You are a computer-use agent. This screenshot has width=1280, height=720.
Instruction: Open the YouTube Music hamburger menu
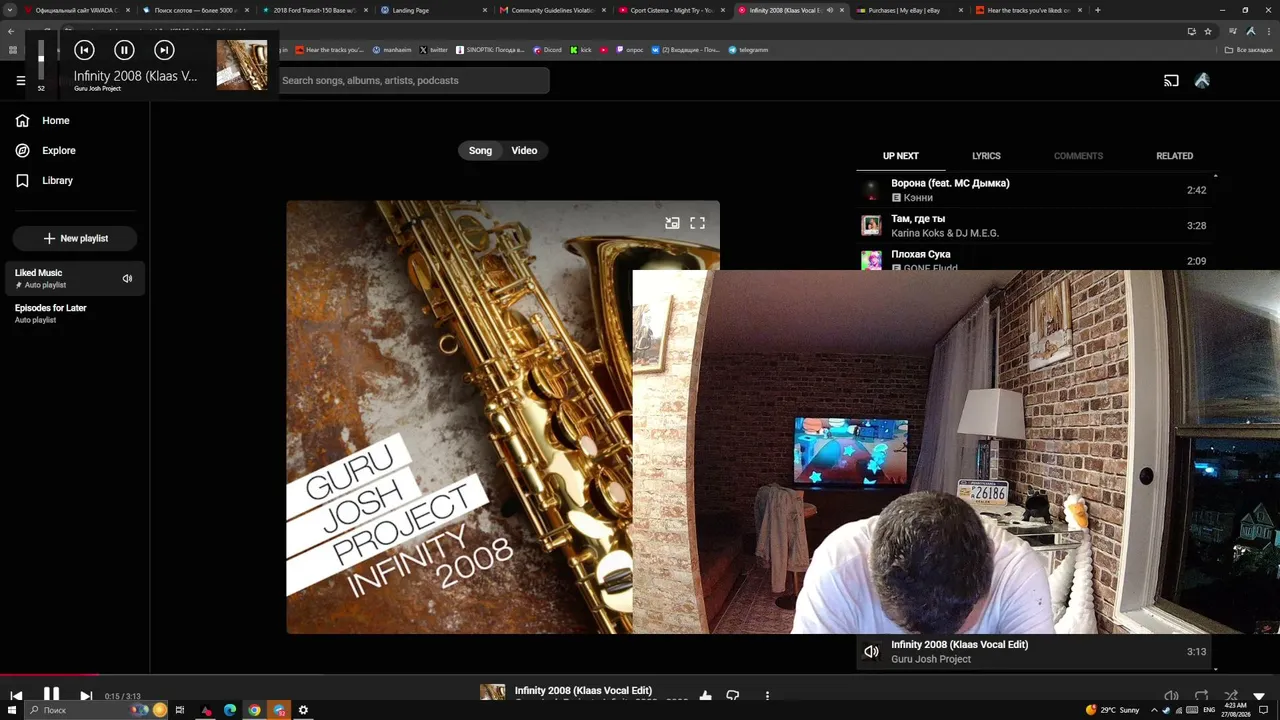point(20,81)
